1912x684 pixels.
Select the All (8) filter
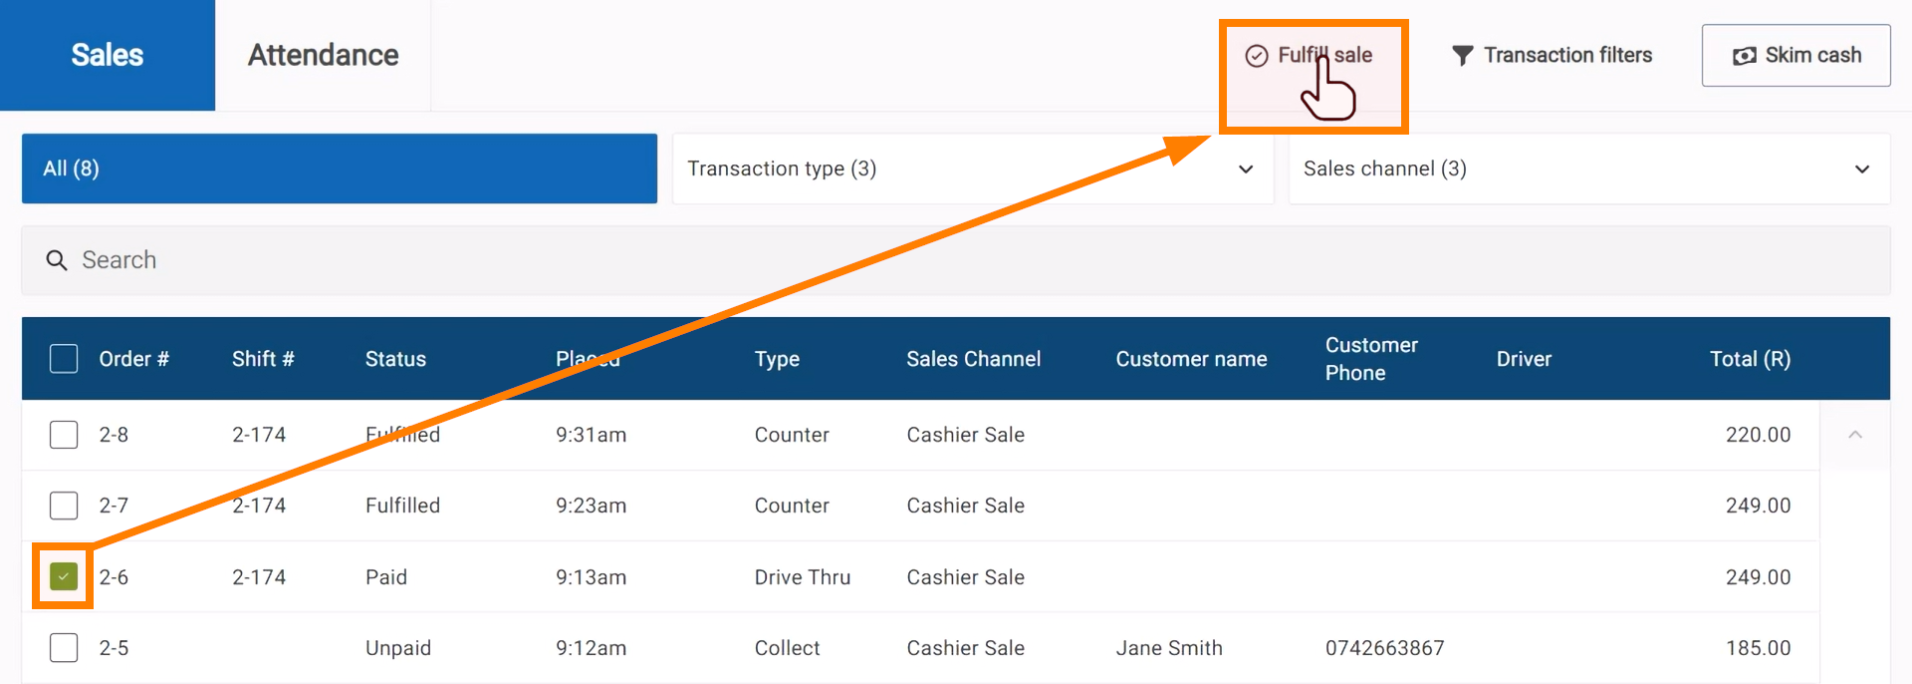tap(339, 169)
